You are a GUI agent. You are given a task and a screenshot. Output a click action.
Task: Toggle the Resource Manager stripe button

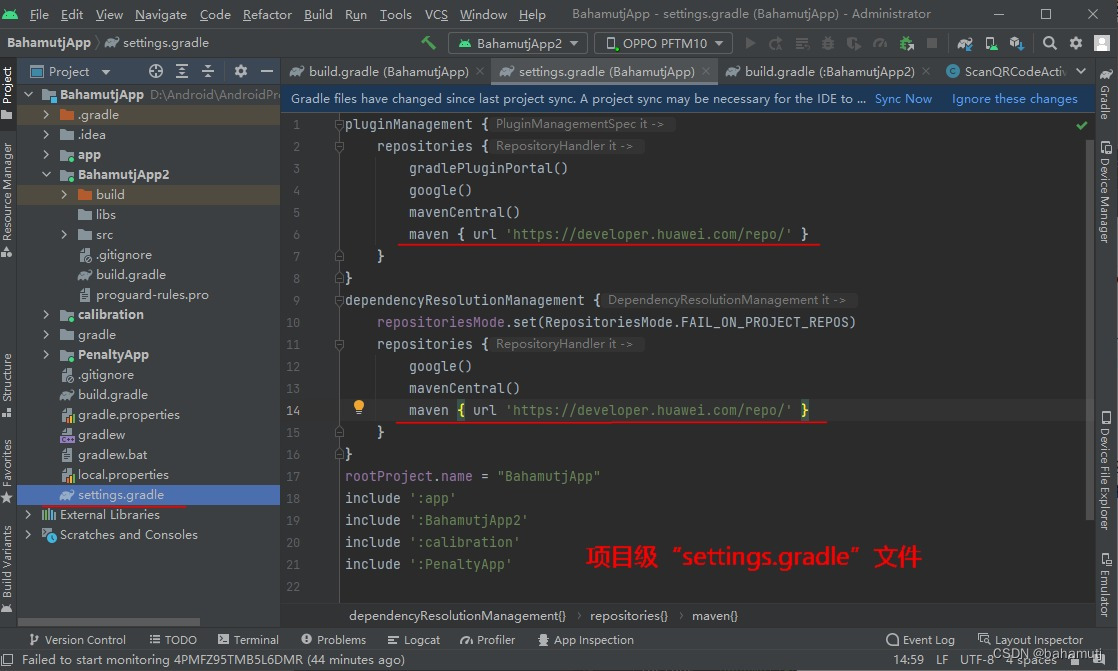click(7, 200)
